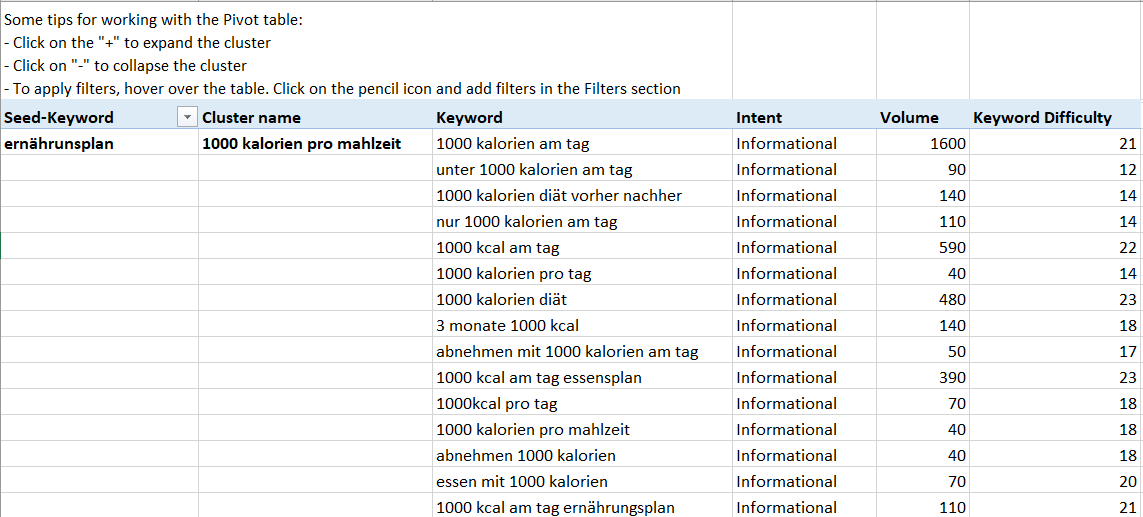This screenshot has width=1143, height=517.
Task: Select the Seed-Keyword column header
Action: click(x=100, y=117)
